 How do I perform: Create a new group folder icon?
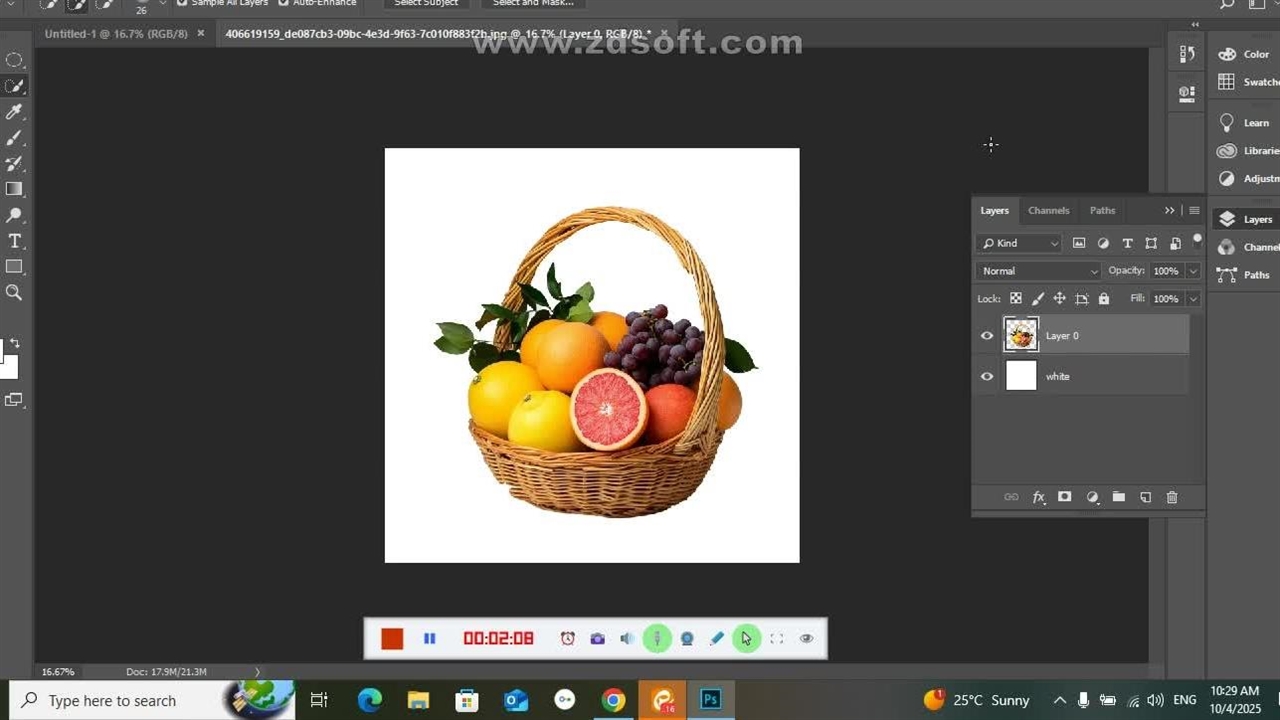click(x=1119, y=497)
